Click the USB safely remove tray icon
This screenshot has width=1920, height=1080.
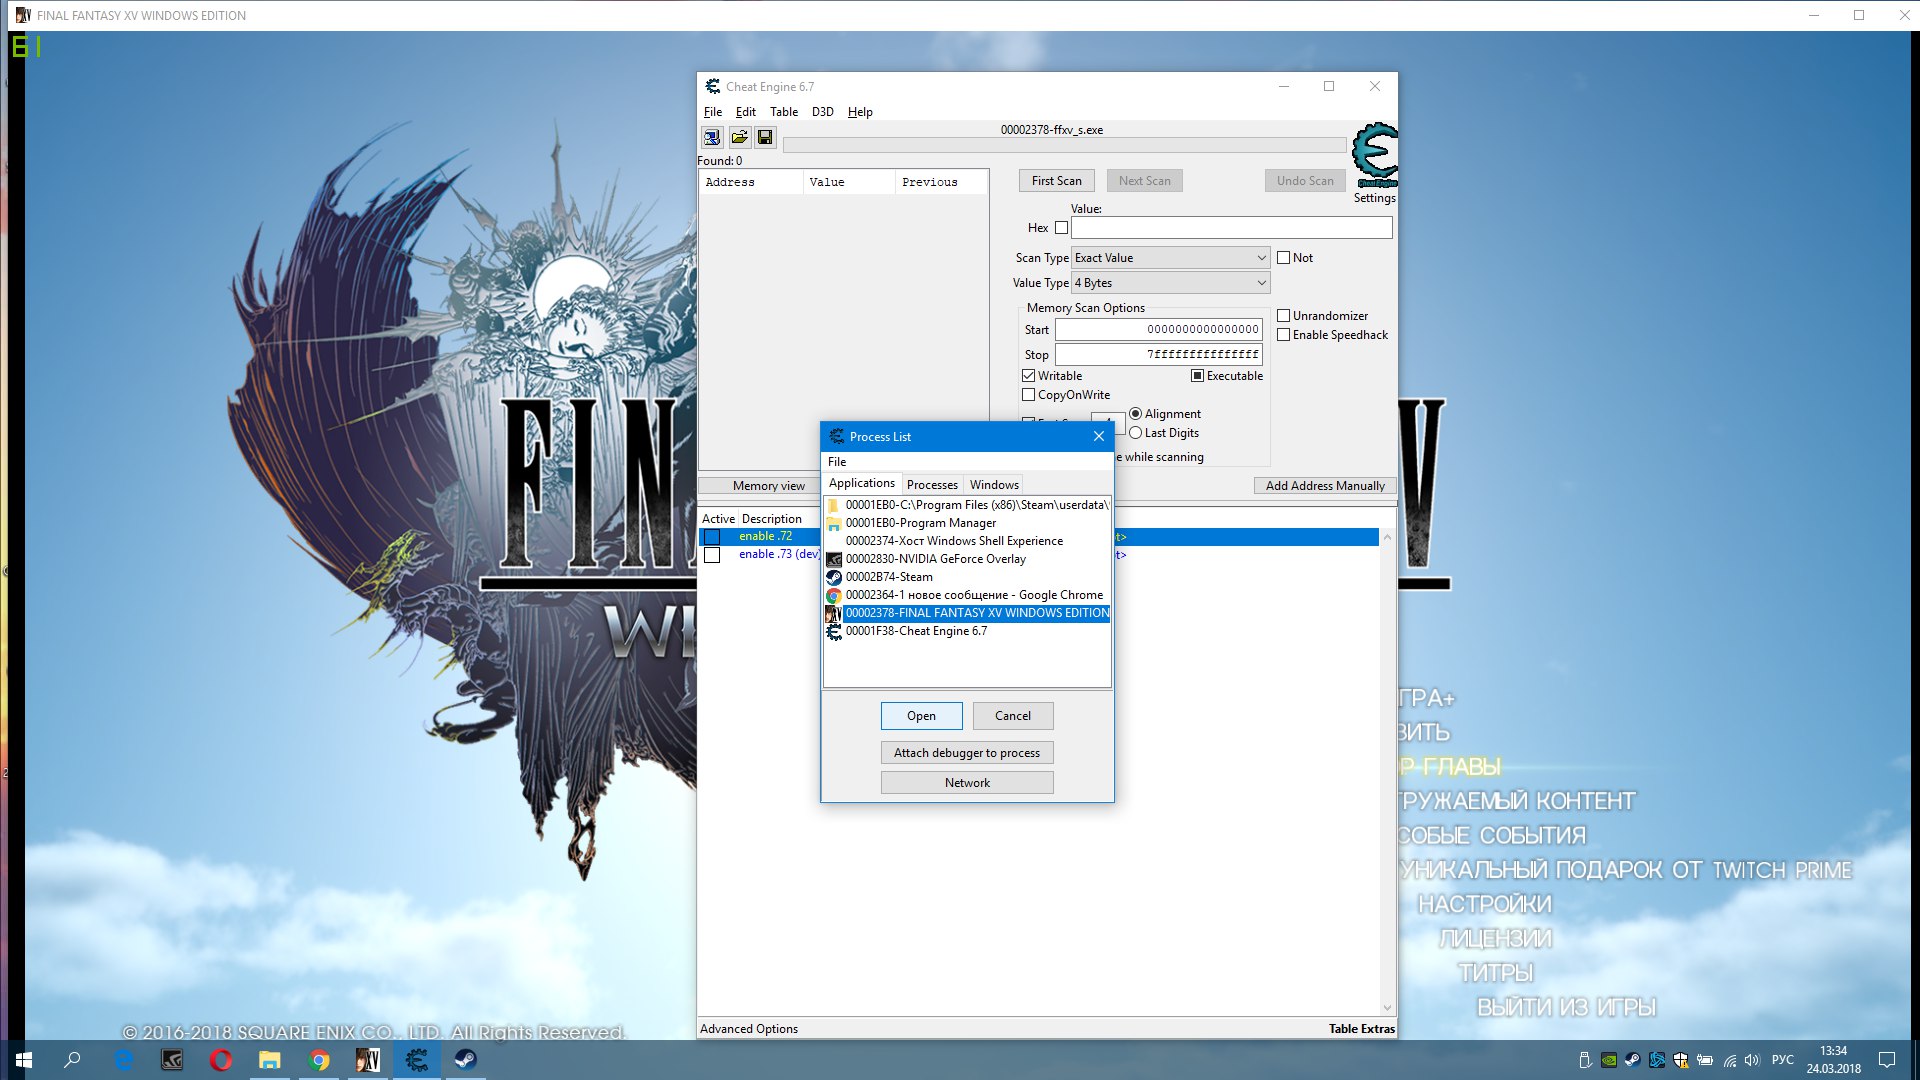(x=1585, y=1060)
